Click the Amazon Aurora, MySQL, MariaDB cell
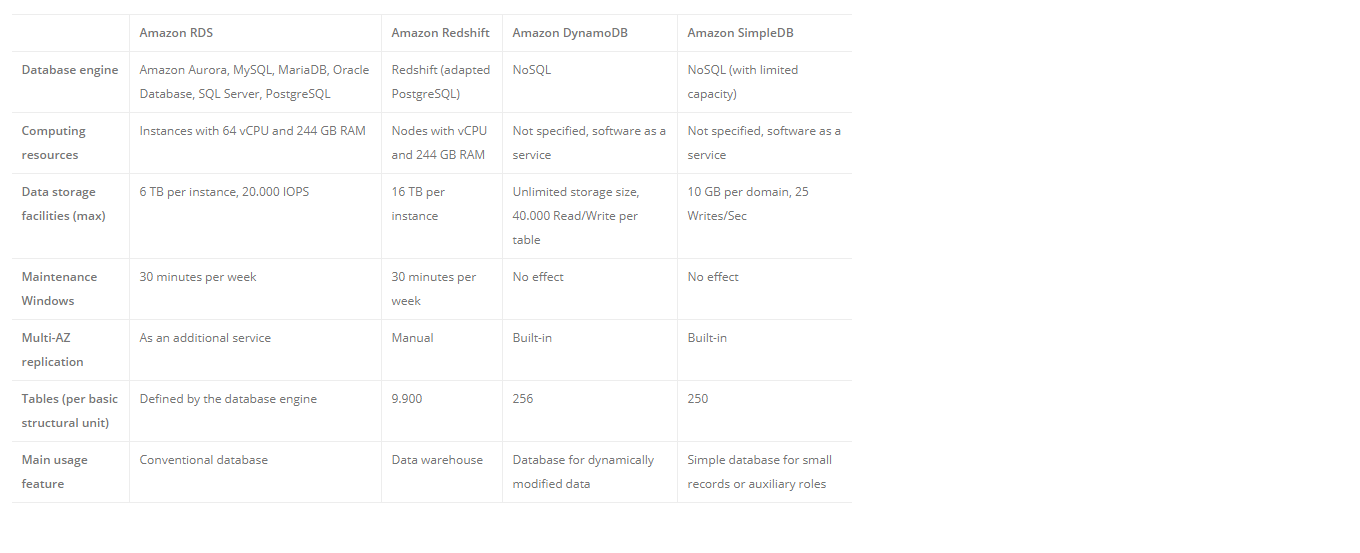 (254, 82)
